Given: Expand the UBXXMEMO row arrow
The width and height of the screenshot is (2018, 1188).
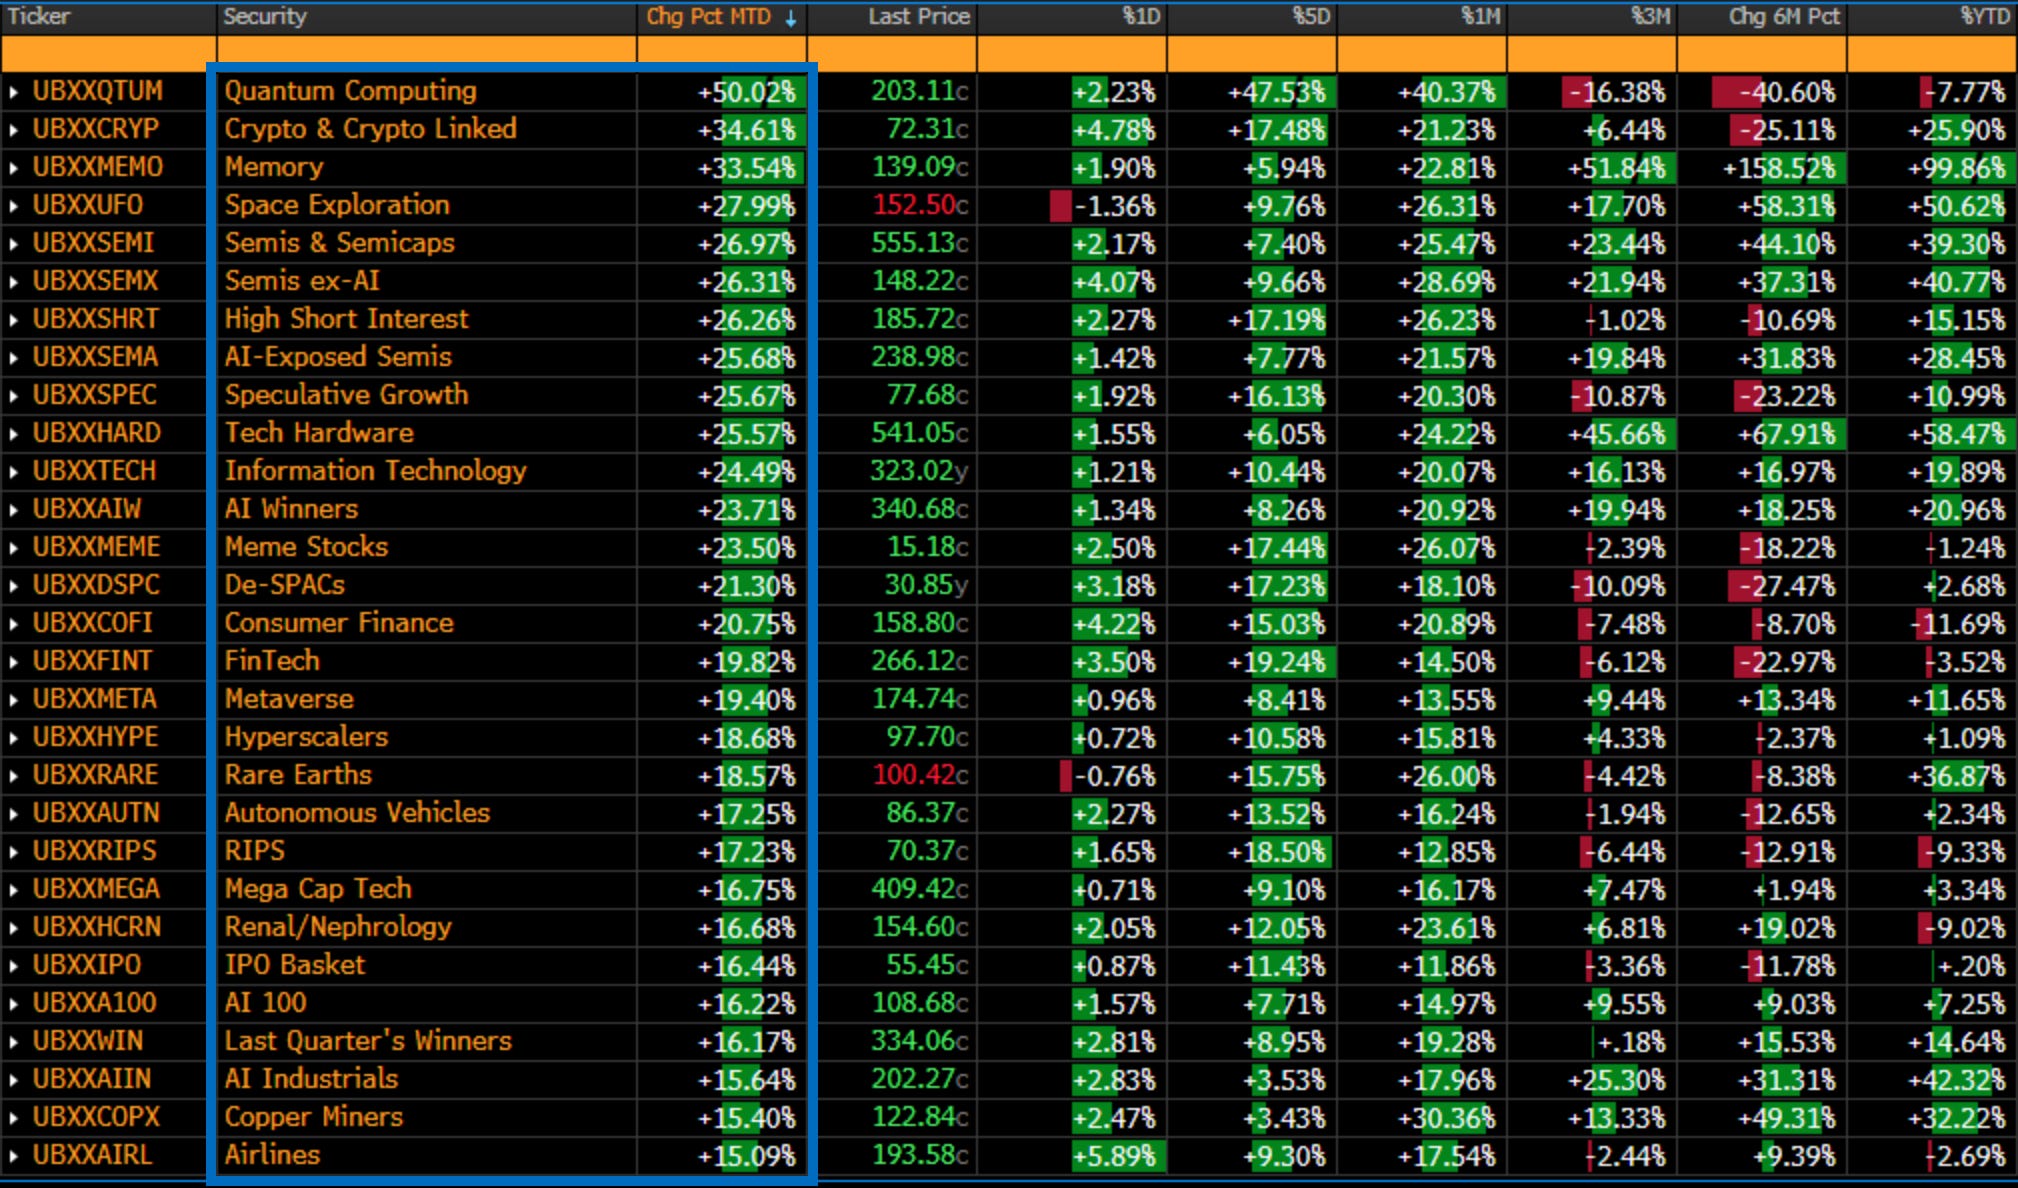Looking at the screenshot, I should 14,168.
